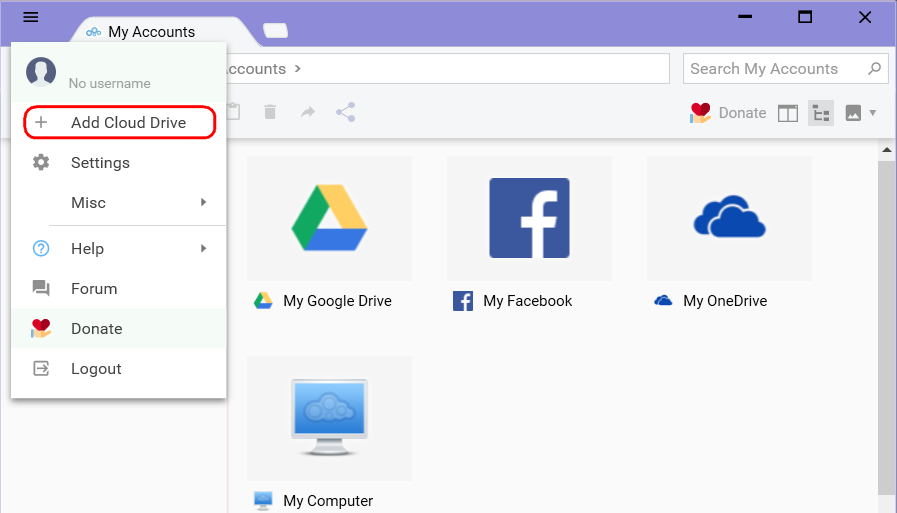Click the My Computer label
The image size is (897, 513).
328,501
